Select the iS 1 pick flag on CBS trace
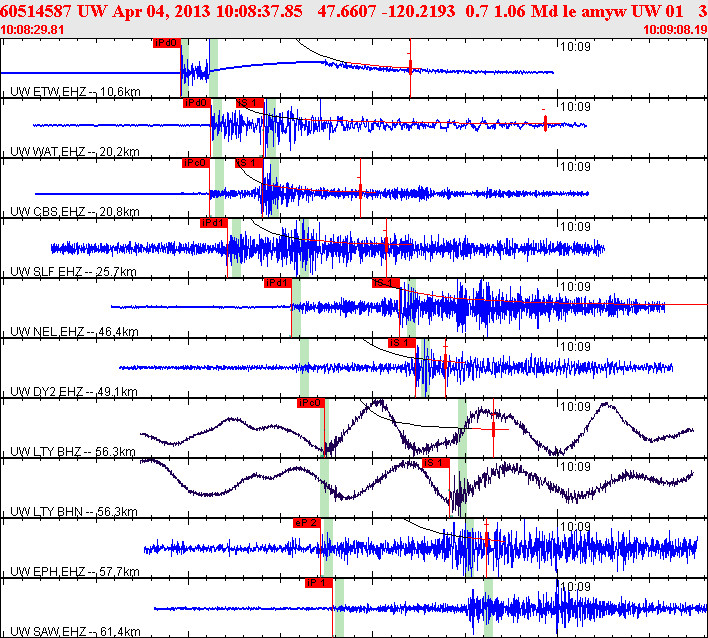 (x=249, y=163)
